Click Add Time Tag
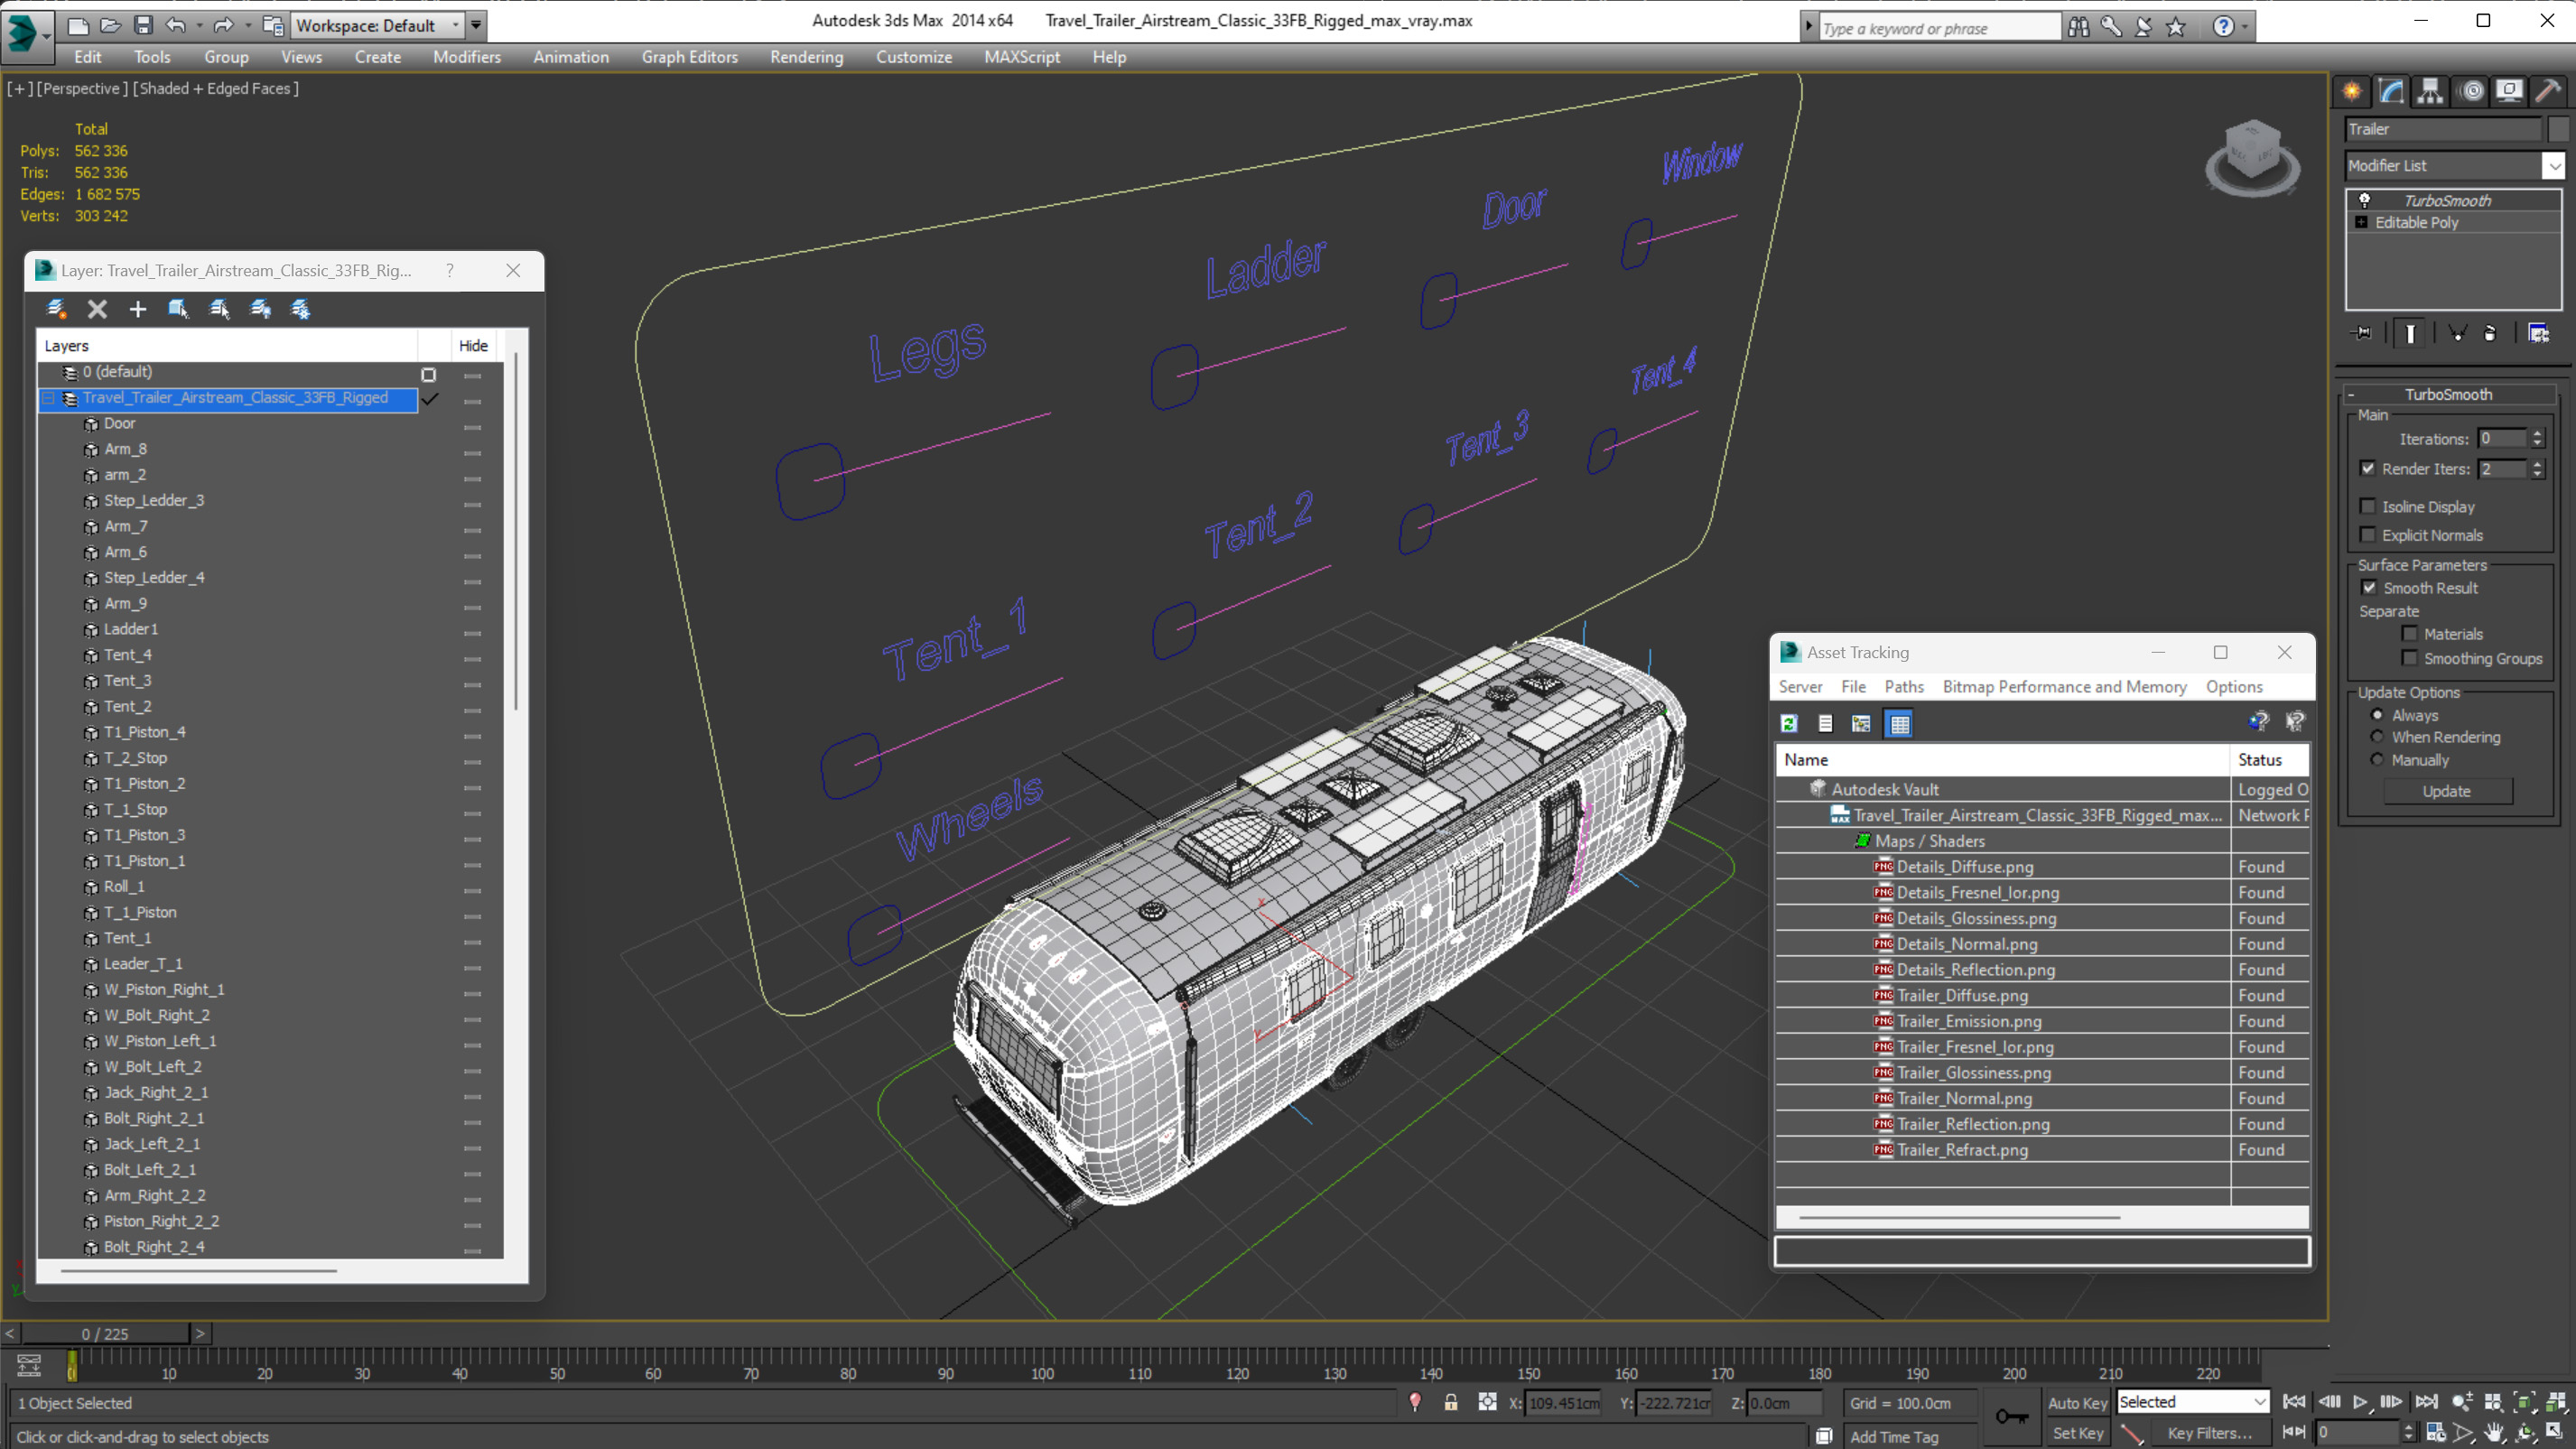This screenshot has height=1449, width=2576. click(x=1893, y=1436)
